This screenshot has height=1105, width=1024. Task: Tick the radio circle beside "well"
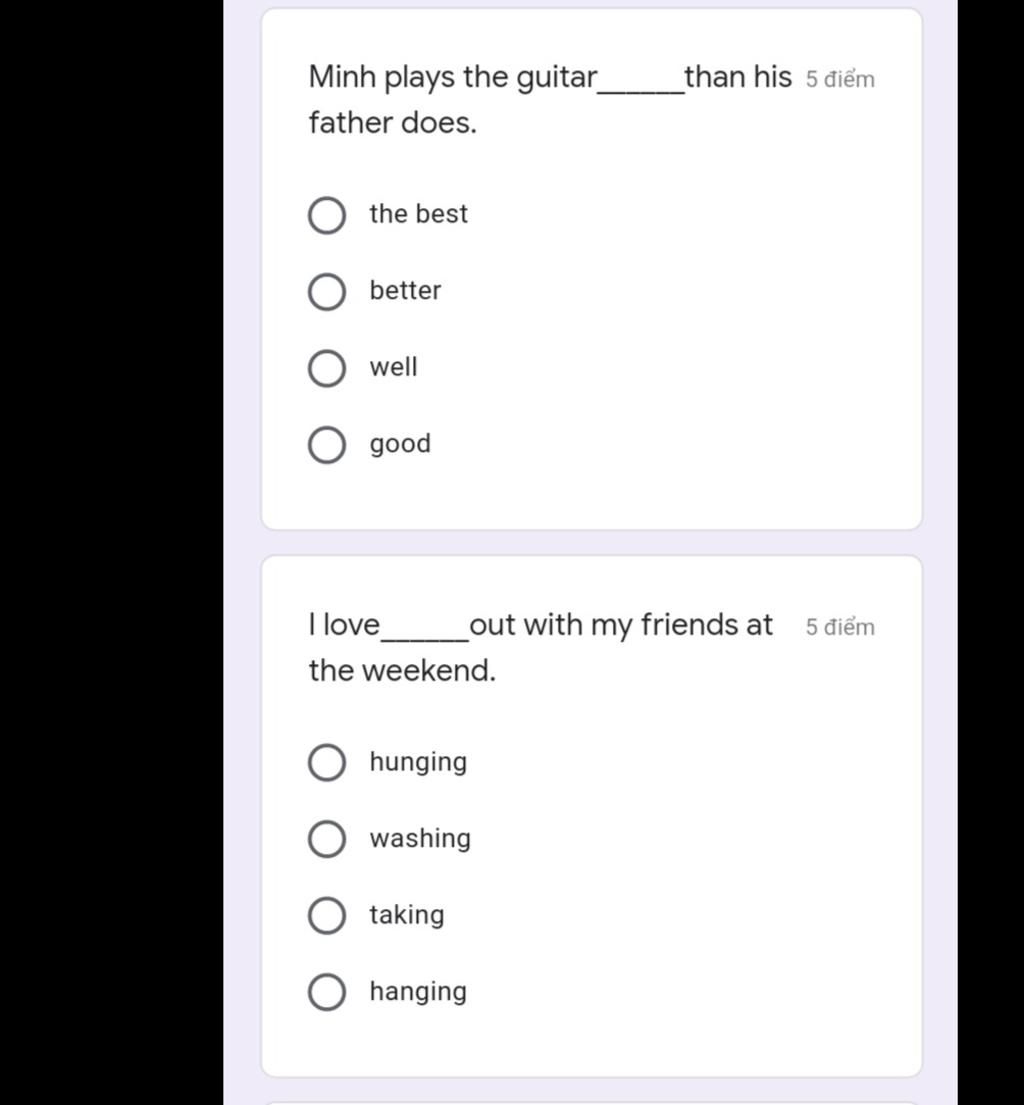pos(326,368)
